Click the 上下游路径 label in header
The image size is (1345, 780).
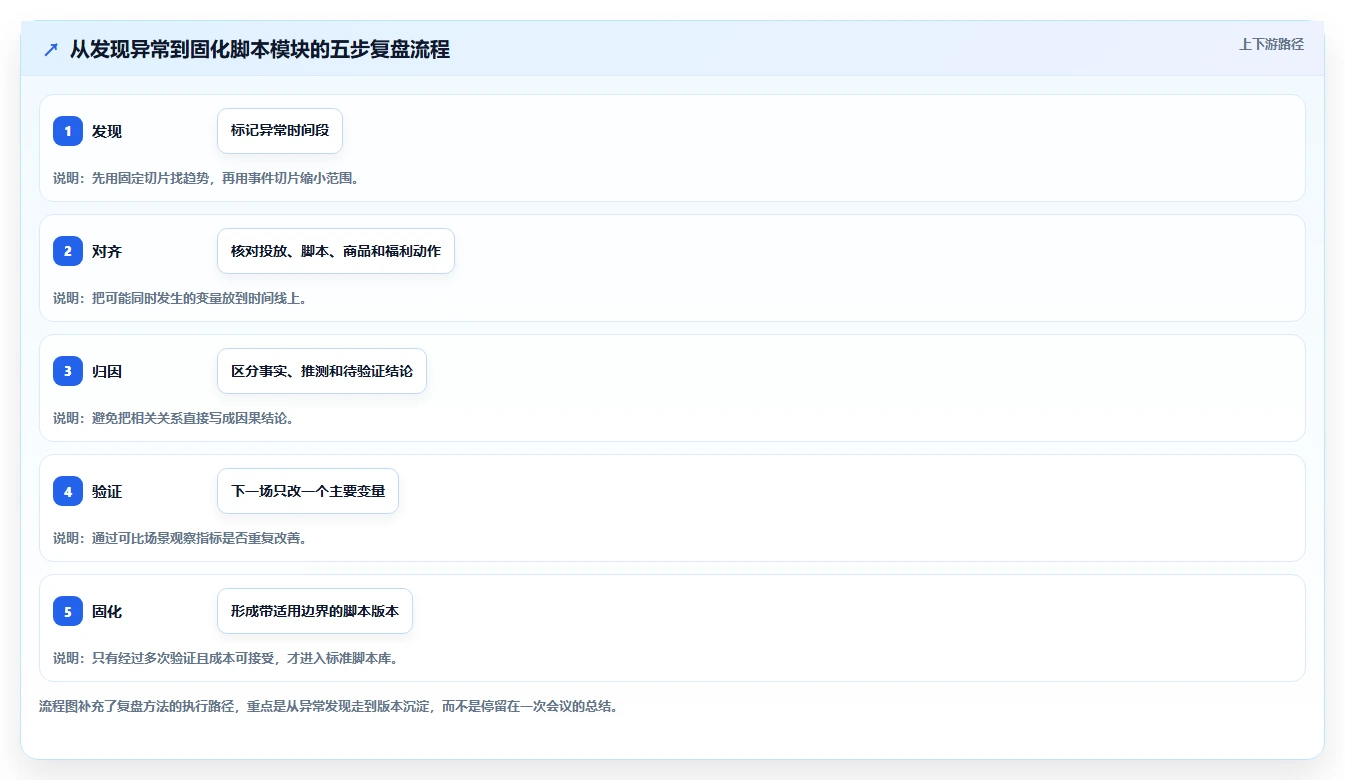(x=1271, y=44)
